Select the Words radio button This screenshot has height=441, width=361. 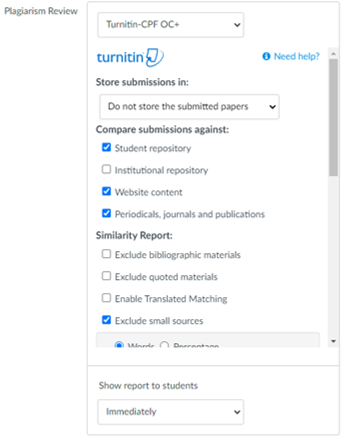[x=119, y=345]
